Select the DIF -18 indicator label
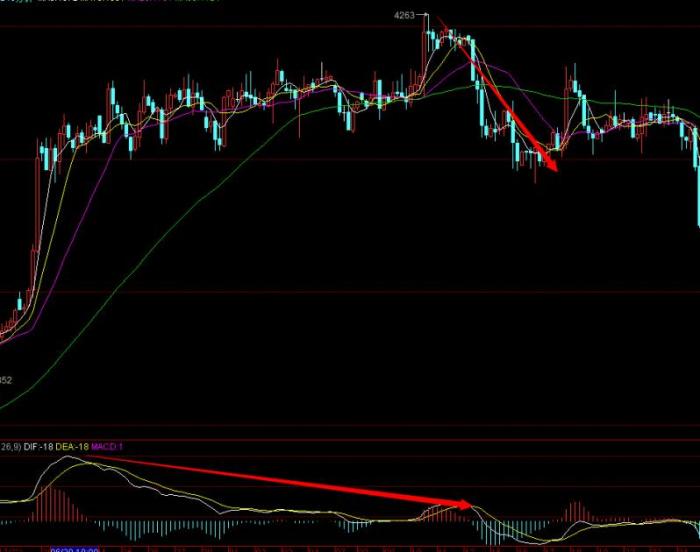The height and width of the screenshot is (552, 700). (x=38, y=447)
